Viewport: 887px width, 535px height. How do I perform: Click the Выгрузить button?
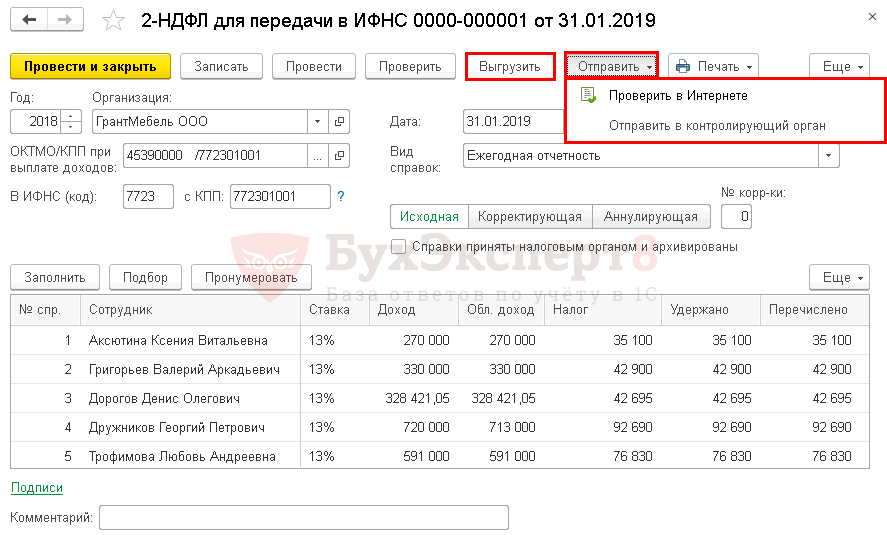click(510, 67)
